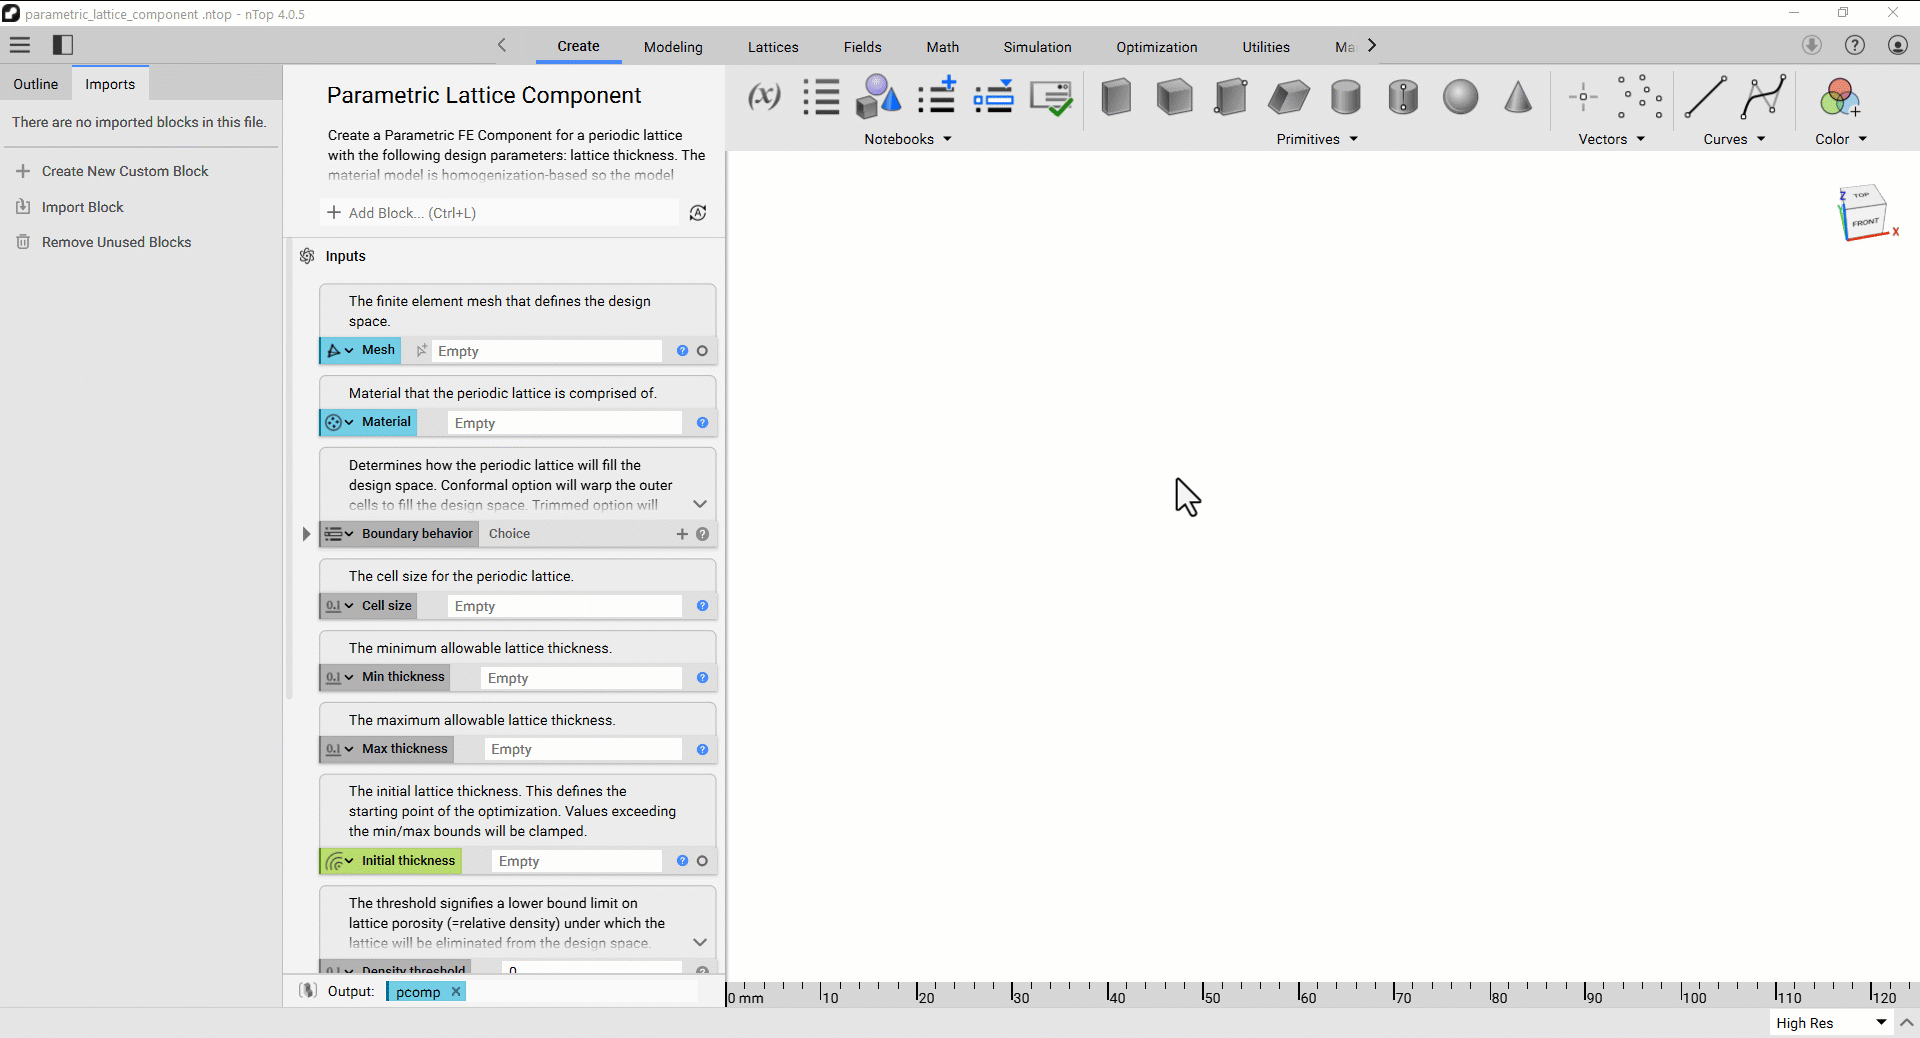Toggle the side panel layout icon
Viewport: 1920px width, 1038px height.
pos(63,45)
